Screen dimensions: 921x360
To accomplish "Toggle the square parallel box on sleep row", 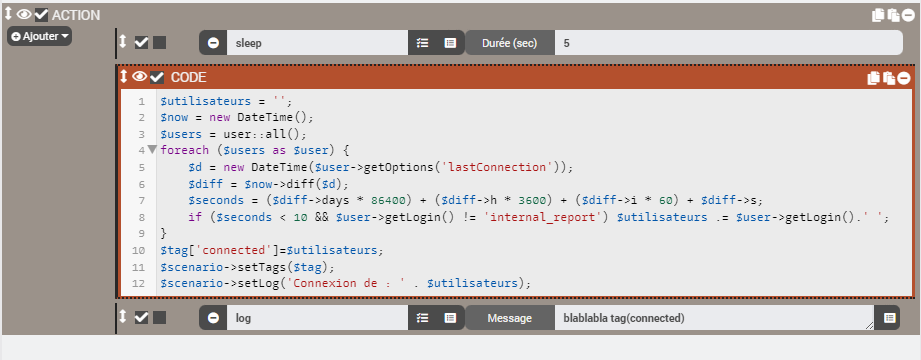I will [160, 42].
